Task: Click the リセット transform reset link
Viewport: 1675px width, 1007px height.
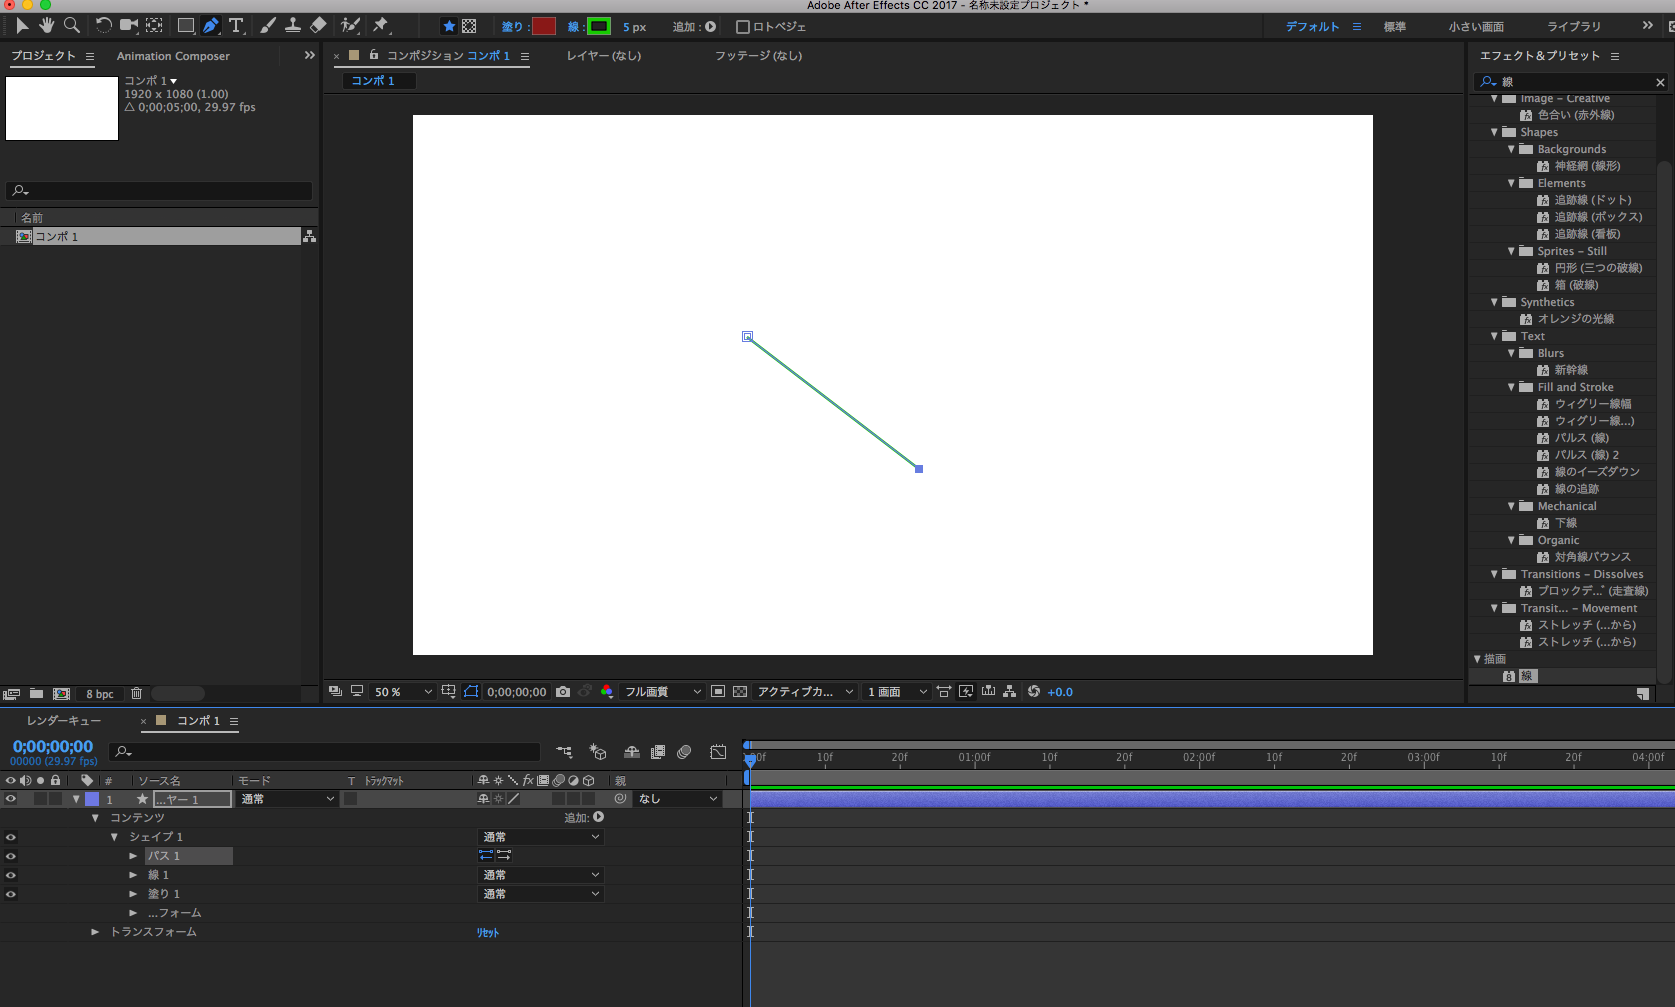Action: (487, 932)
